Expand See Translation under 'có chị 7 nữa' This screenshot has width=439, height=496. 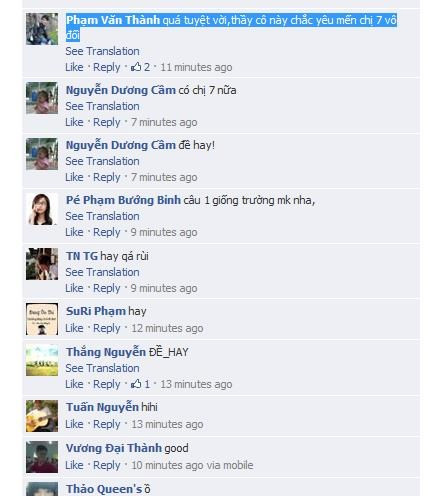tap(102, 106)
